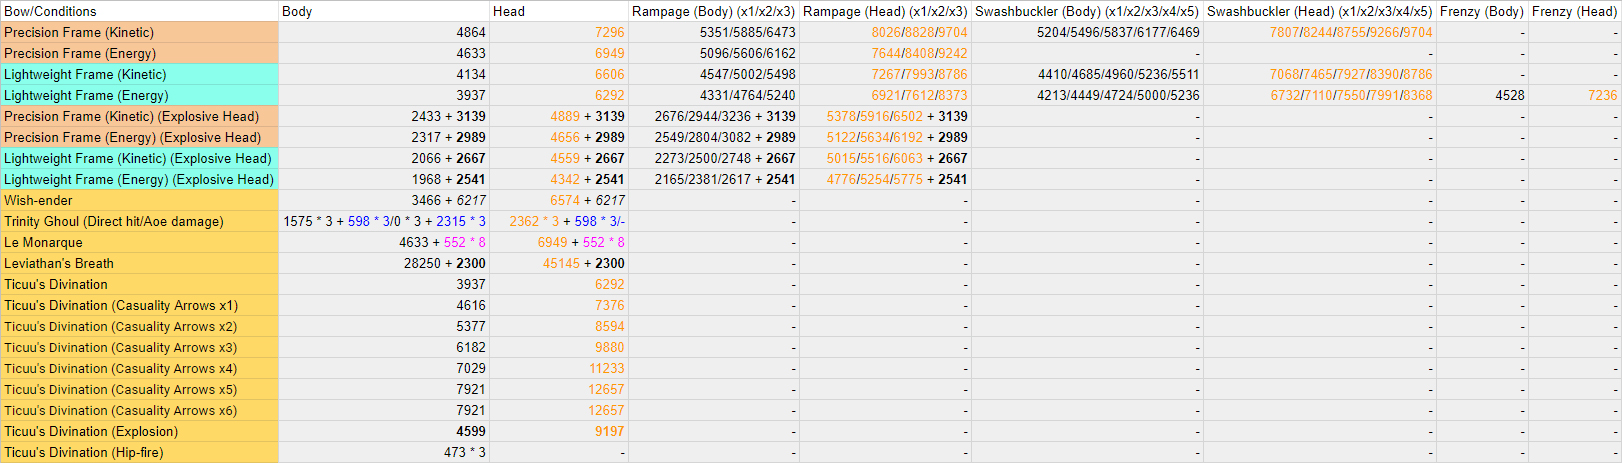Viewport: 1622px width, 463px height.
Task: Select Ticuu's Divination (Casuality Arrows x2) label
Action: [x=139, y=326]
